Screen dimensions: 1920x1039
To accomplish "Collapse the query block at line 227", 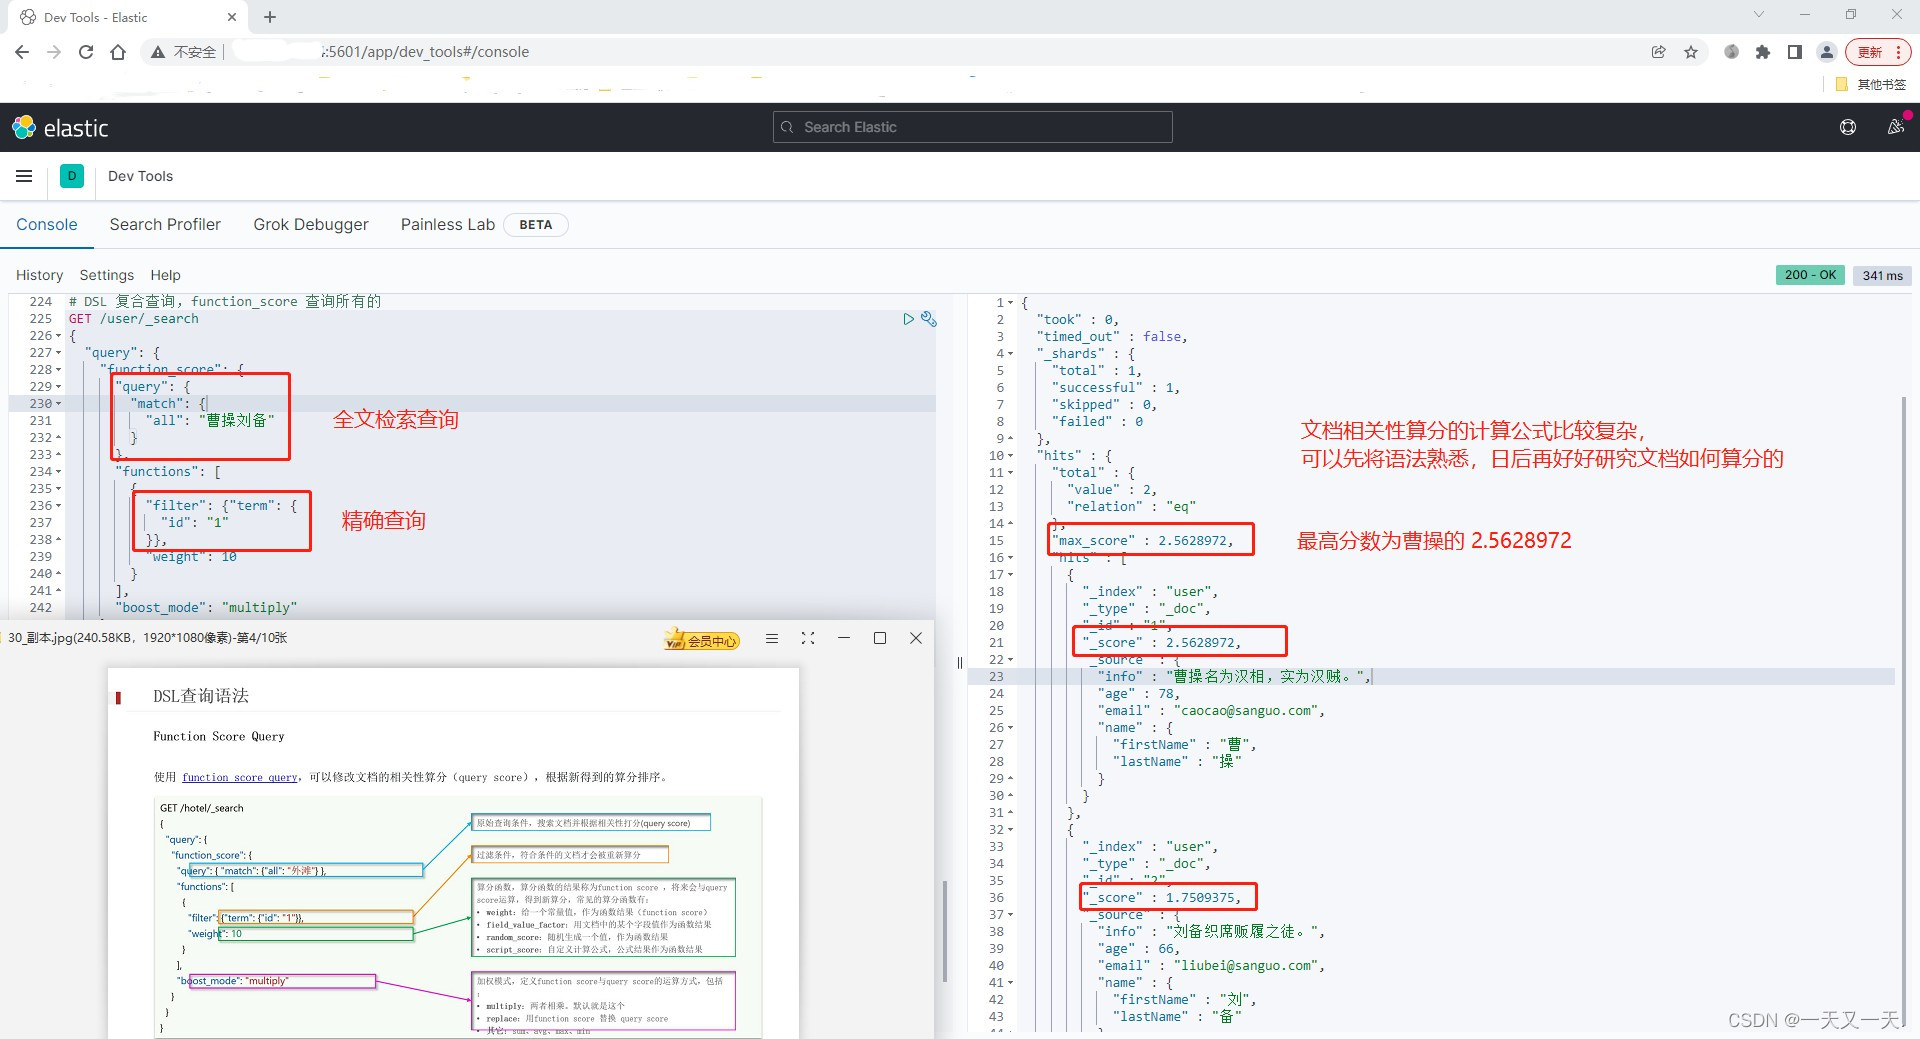I will pyautogui.click(x=58, y=352).
